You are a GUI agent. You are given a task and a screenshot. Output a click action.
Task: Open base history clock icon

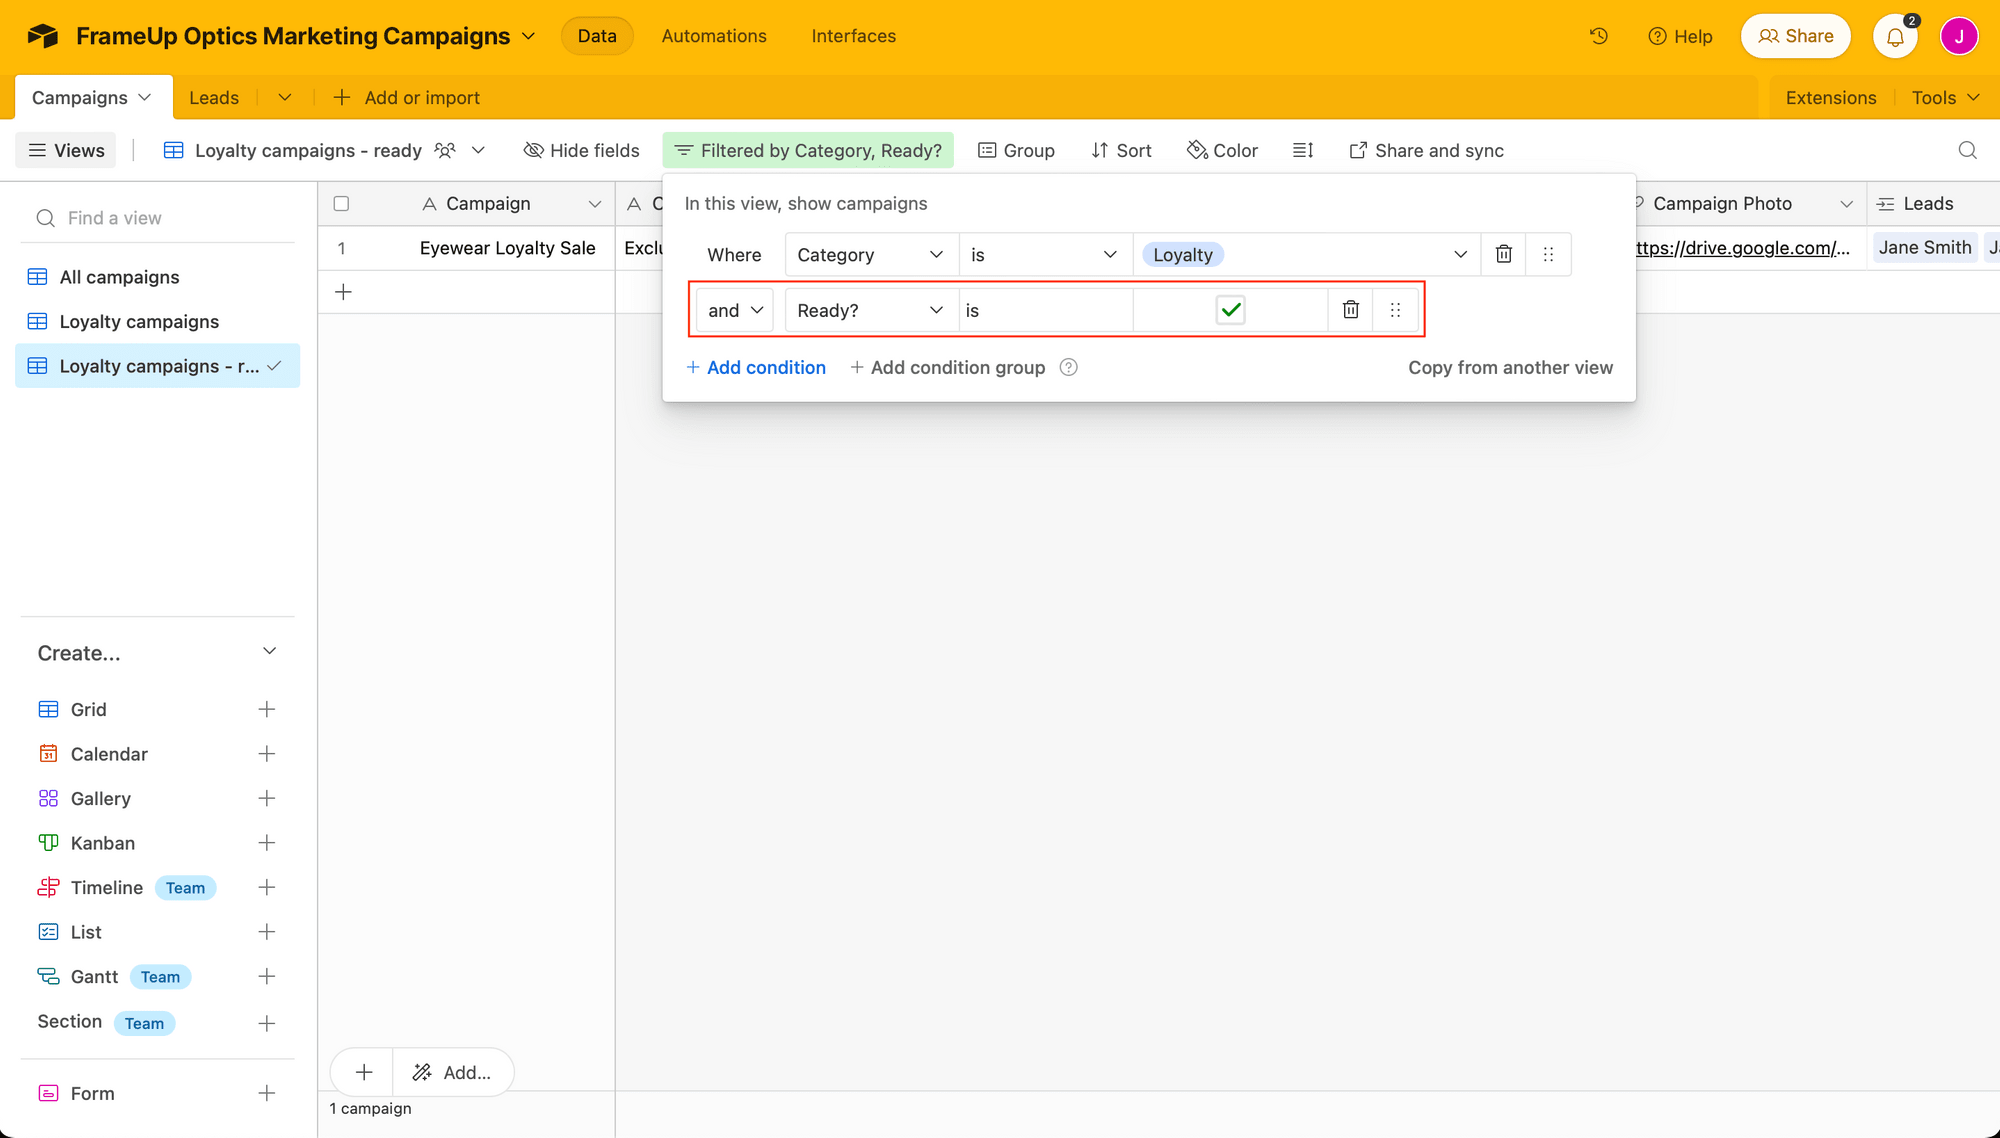pos(1598,36)
